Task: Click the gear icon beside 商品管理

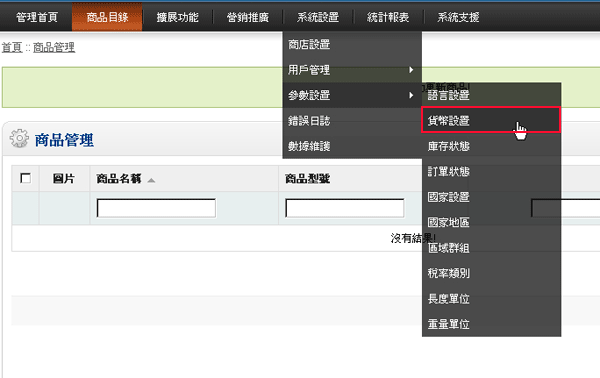Action: pyautogui.click(x=19, y=138)
